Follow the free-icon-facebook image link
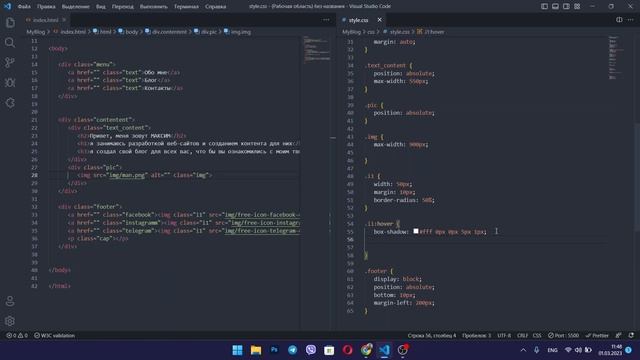Image resolution: width=640 pixels, height=360 pixels. point(262,215)
